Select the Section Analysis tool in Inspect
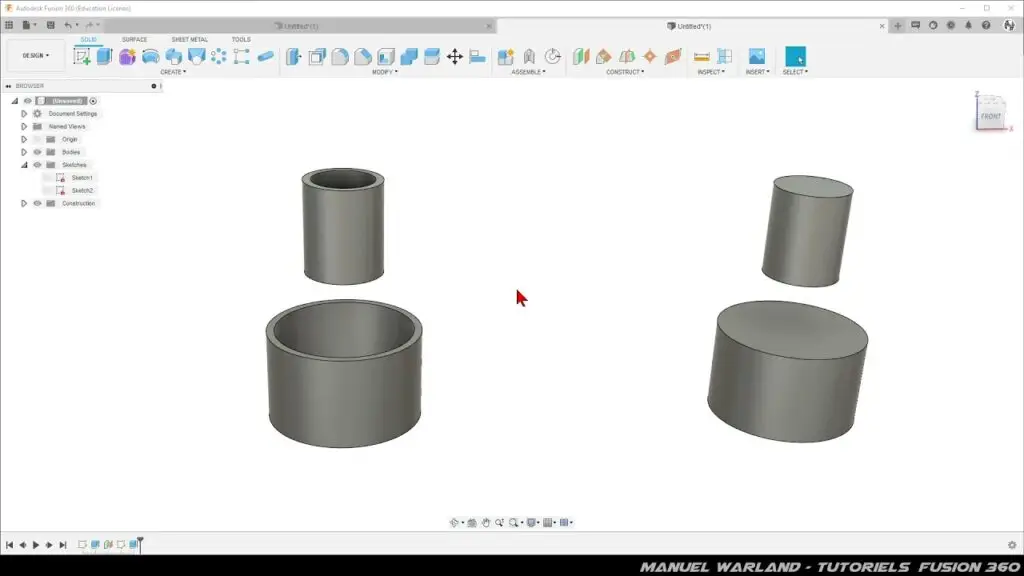This screenshot has width=1024, height=576. point(724,56)
